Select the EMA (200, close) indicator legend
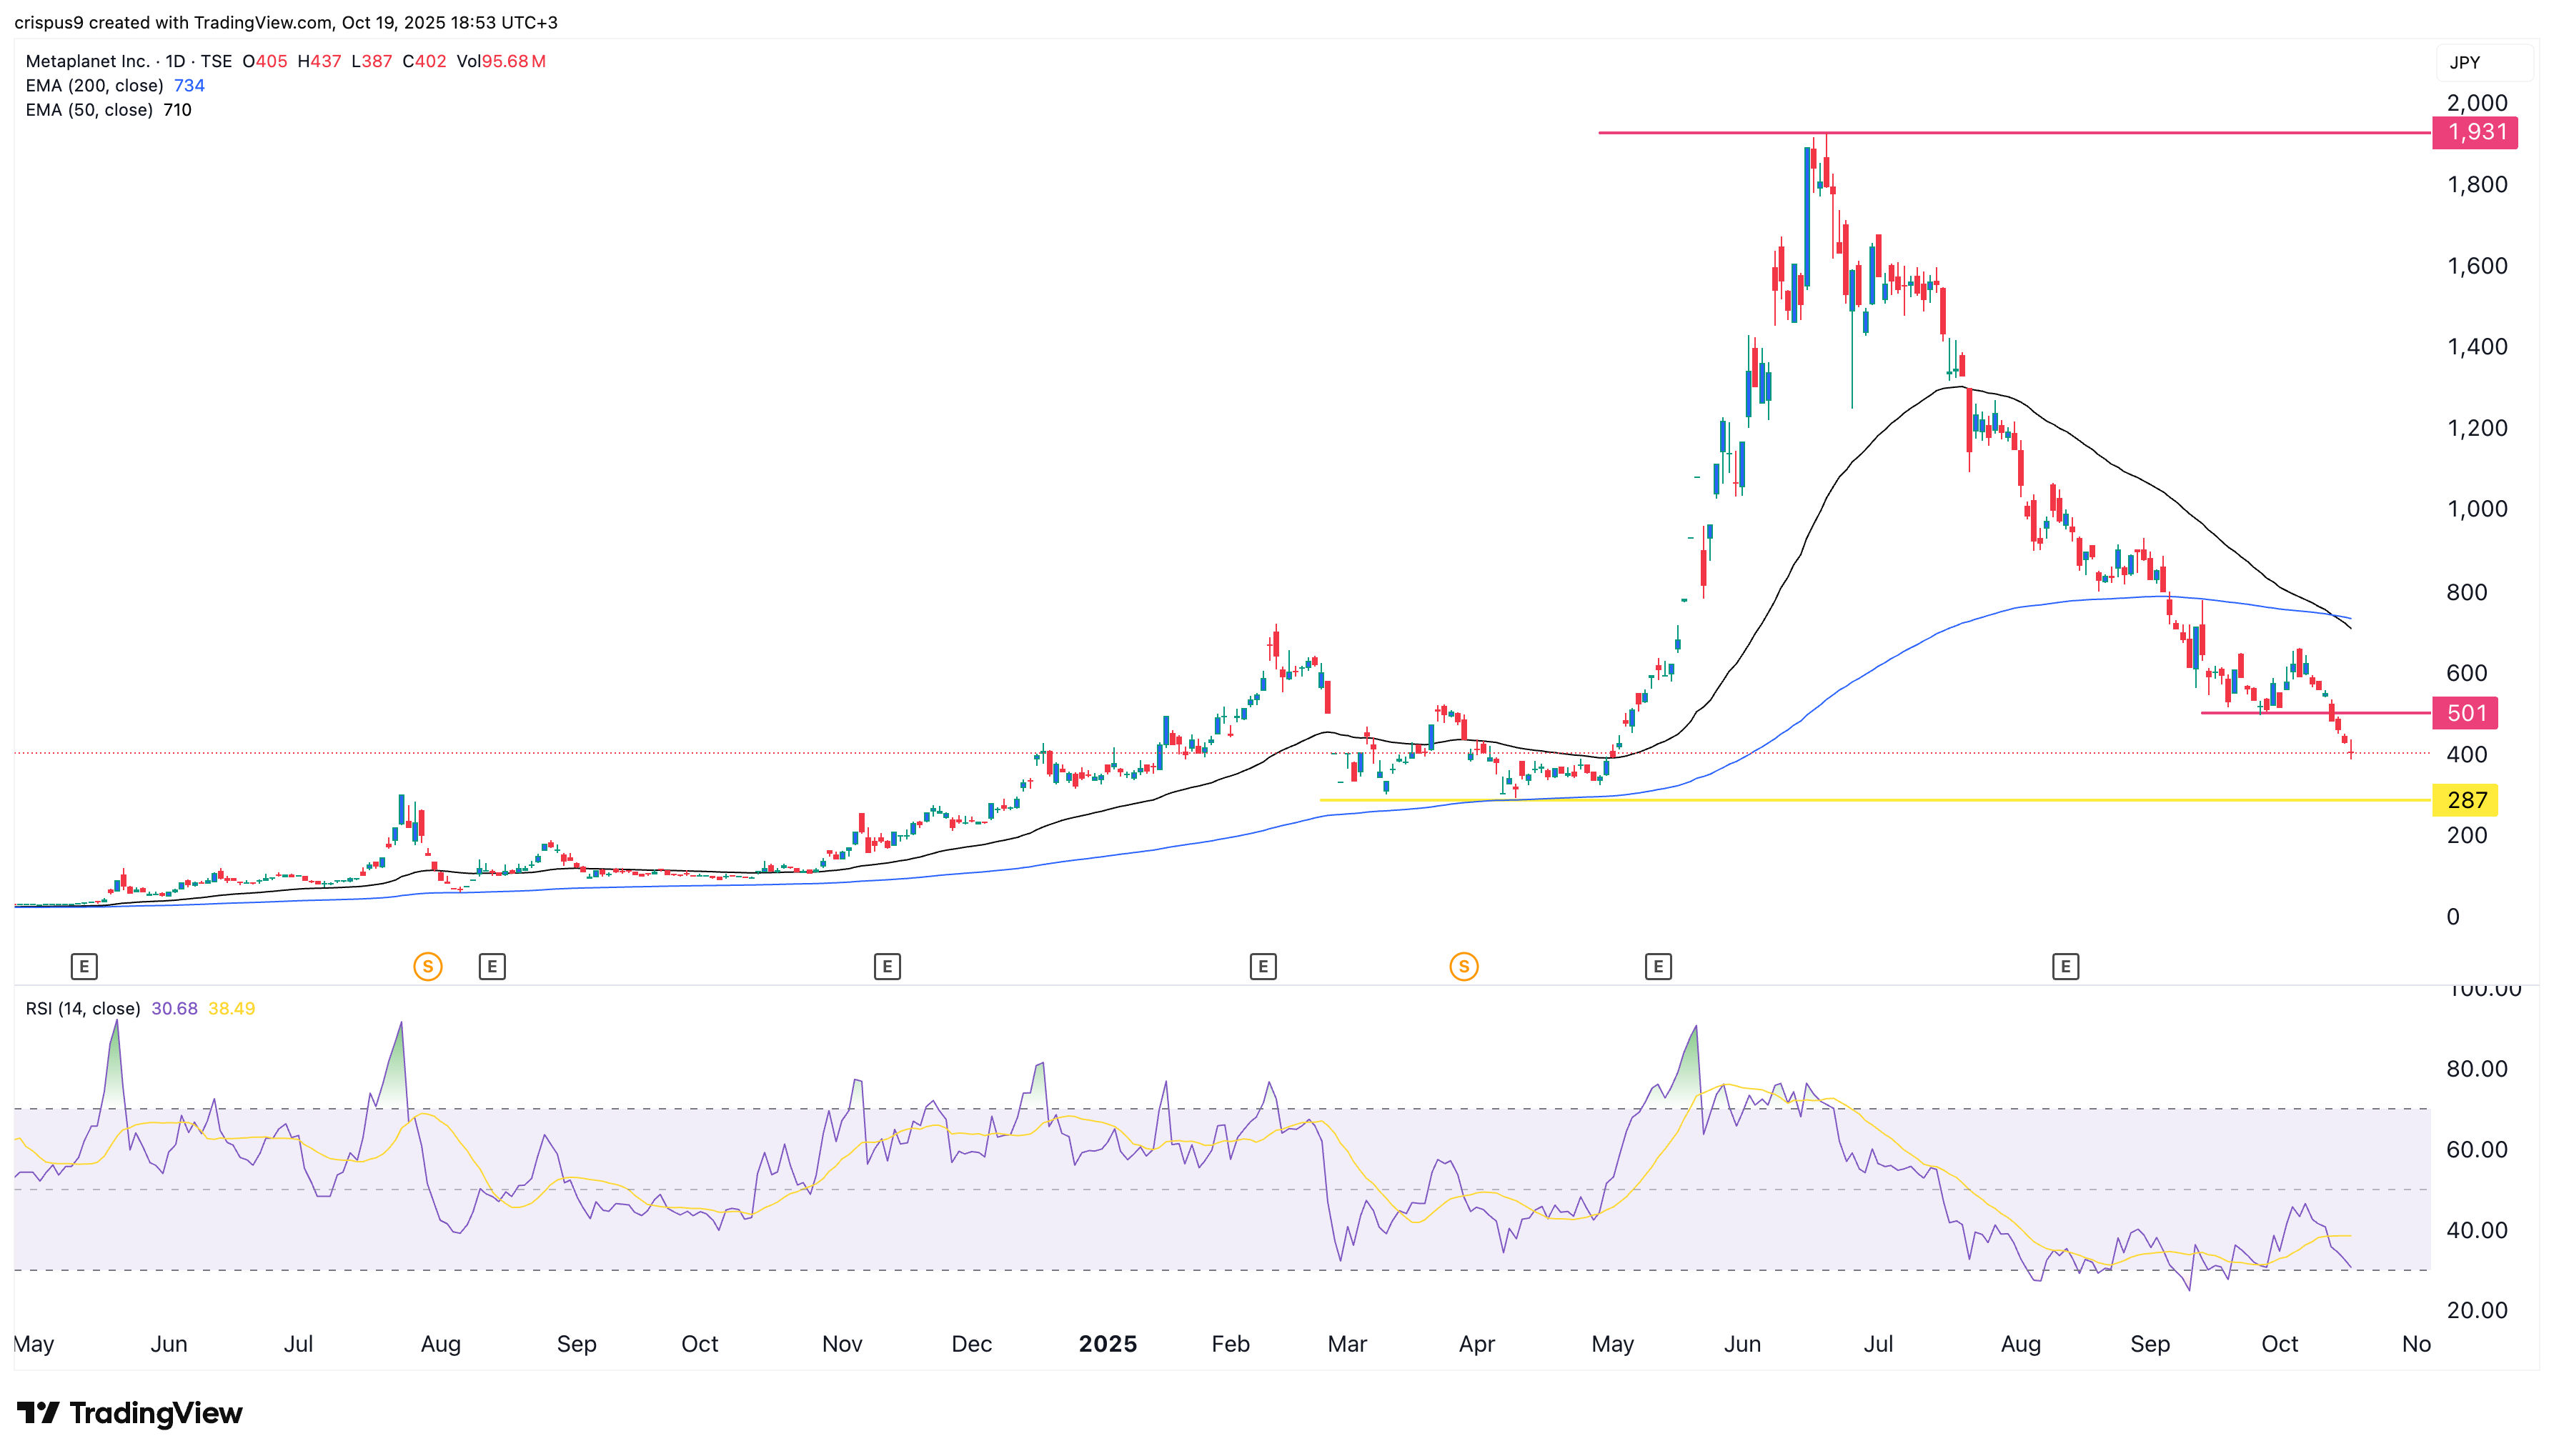The width and height of the screenshot is (2554, 1456). (x=95, y=86)
